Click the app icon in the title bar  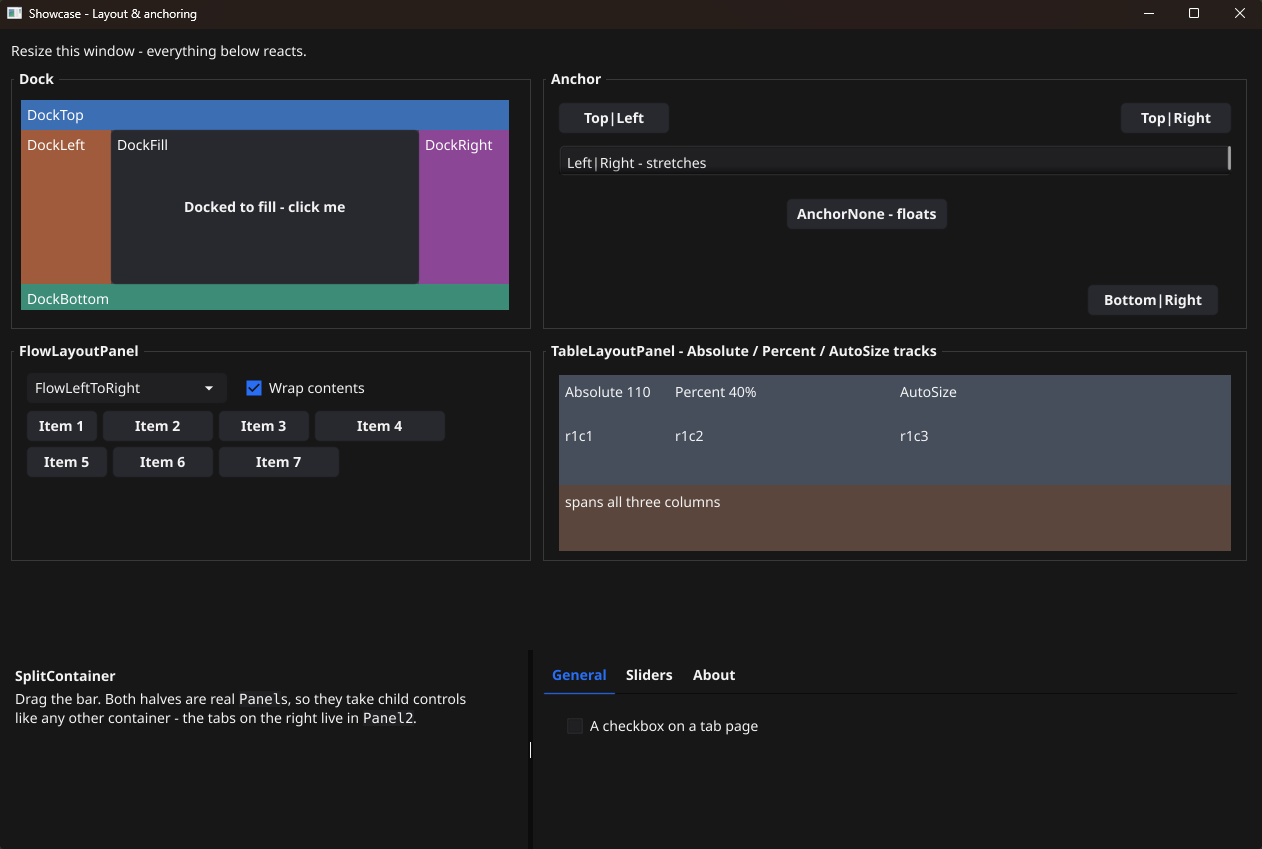pos(15,14)
